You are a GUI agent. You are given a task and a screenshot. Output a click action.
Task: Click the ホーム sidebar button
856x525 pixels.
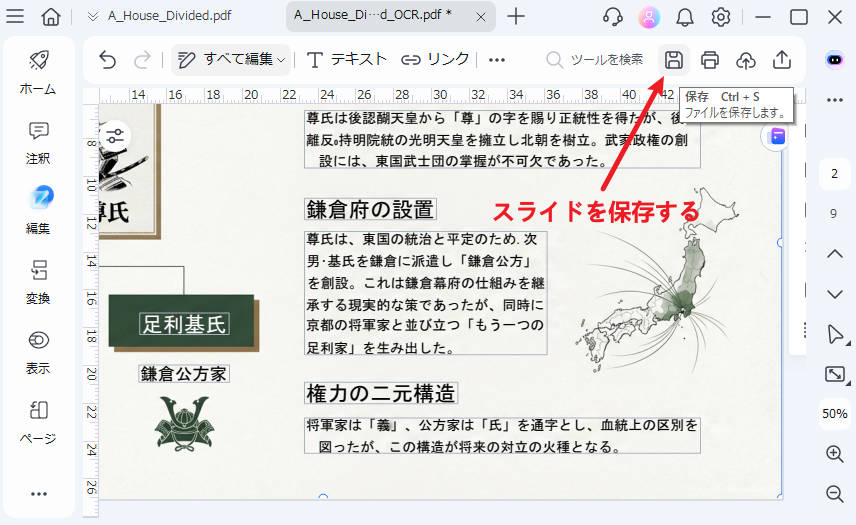coord(38,72)
